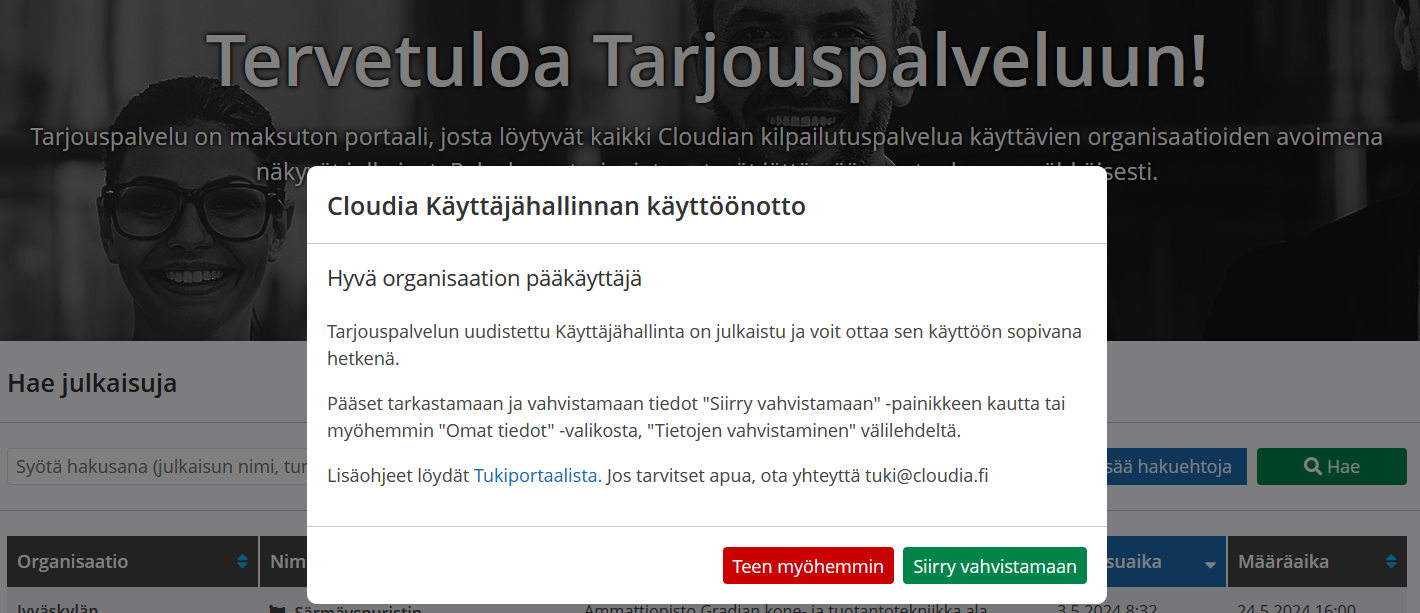This screenshot has height=613, width=1420.
Task: Click the Määräaika column header
Action: pyautogui.click(x=1317, y=562)
